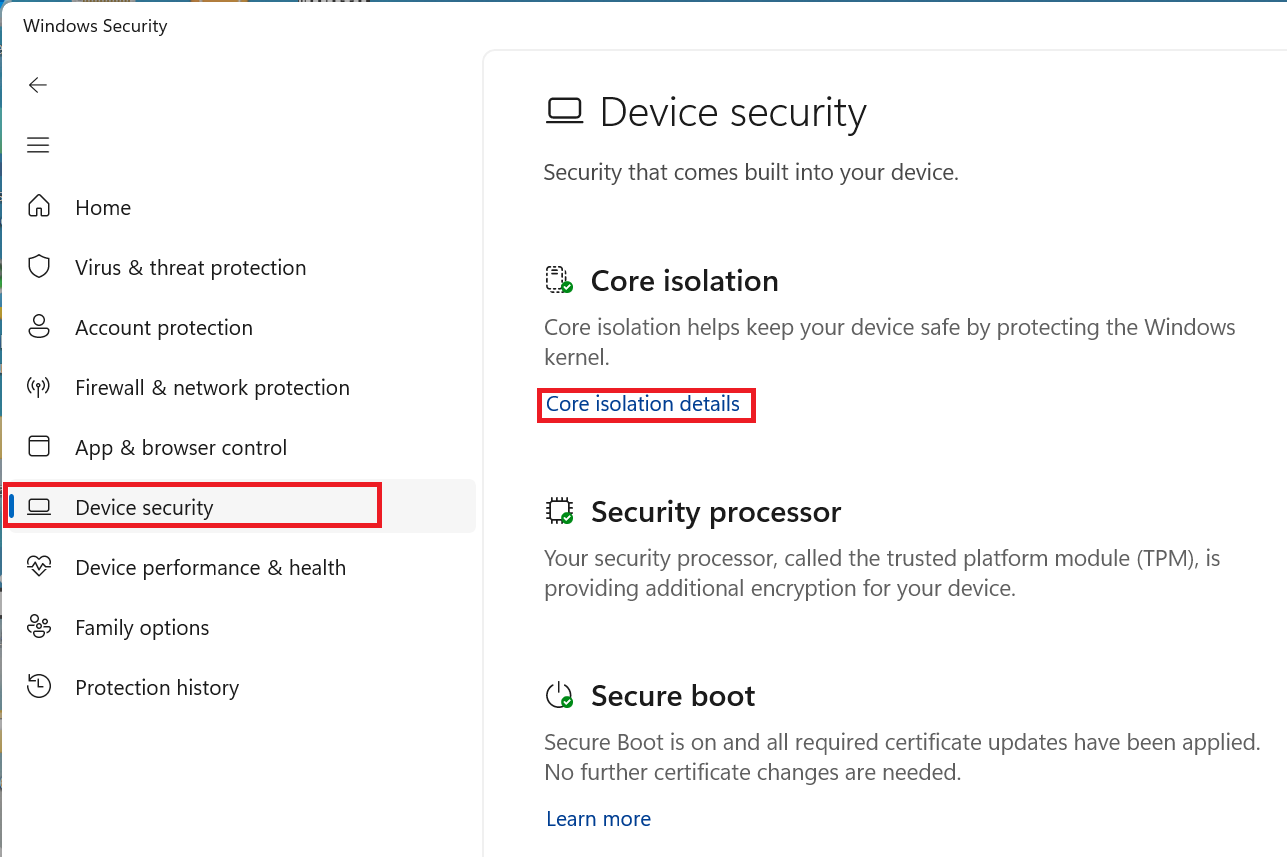1287x857 pixels.
Task: Click the Family options people icon
Action: pyautogui.click(x=39, y=627)
